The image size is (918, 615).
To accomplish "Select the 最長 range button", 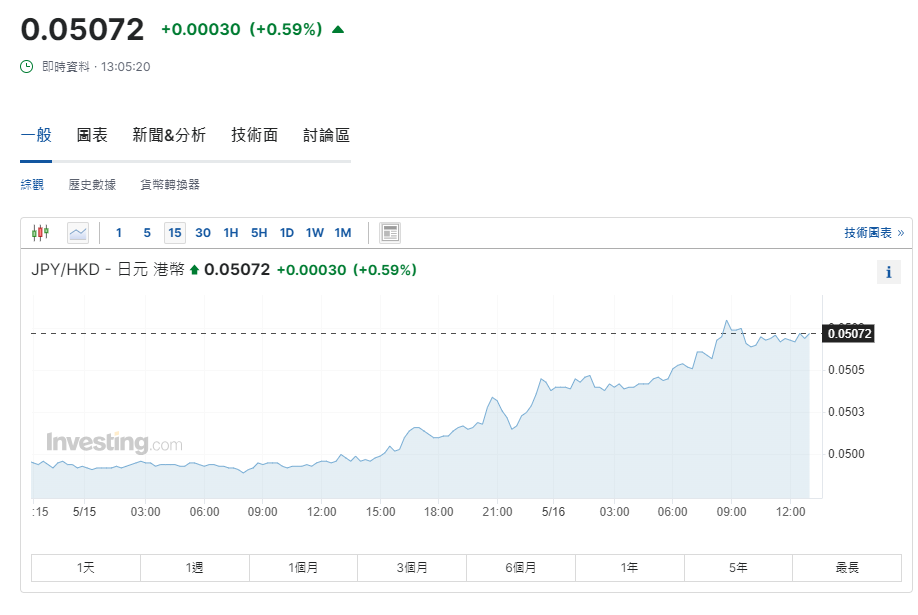I will [x=846, y=567].
